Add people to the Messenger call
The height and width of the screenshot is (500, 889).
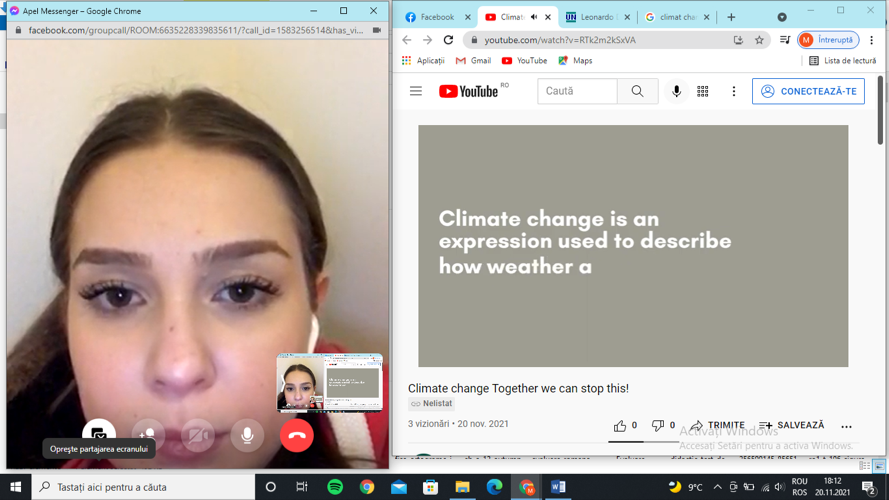point(148,435)
